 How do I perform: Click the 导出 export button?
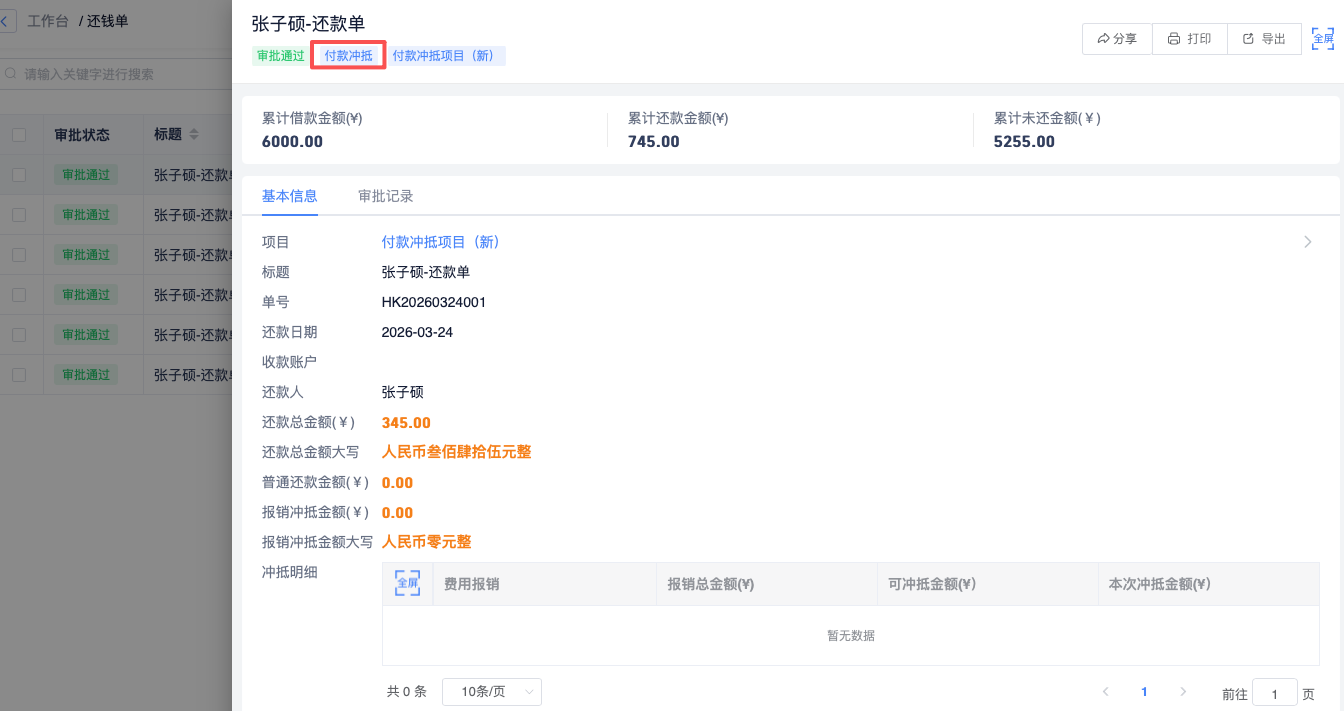[x=1264, y=39]
